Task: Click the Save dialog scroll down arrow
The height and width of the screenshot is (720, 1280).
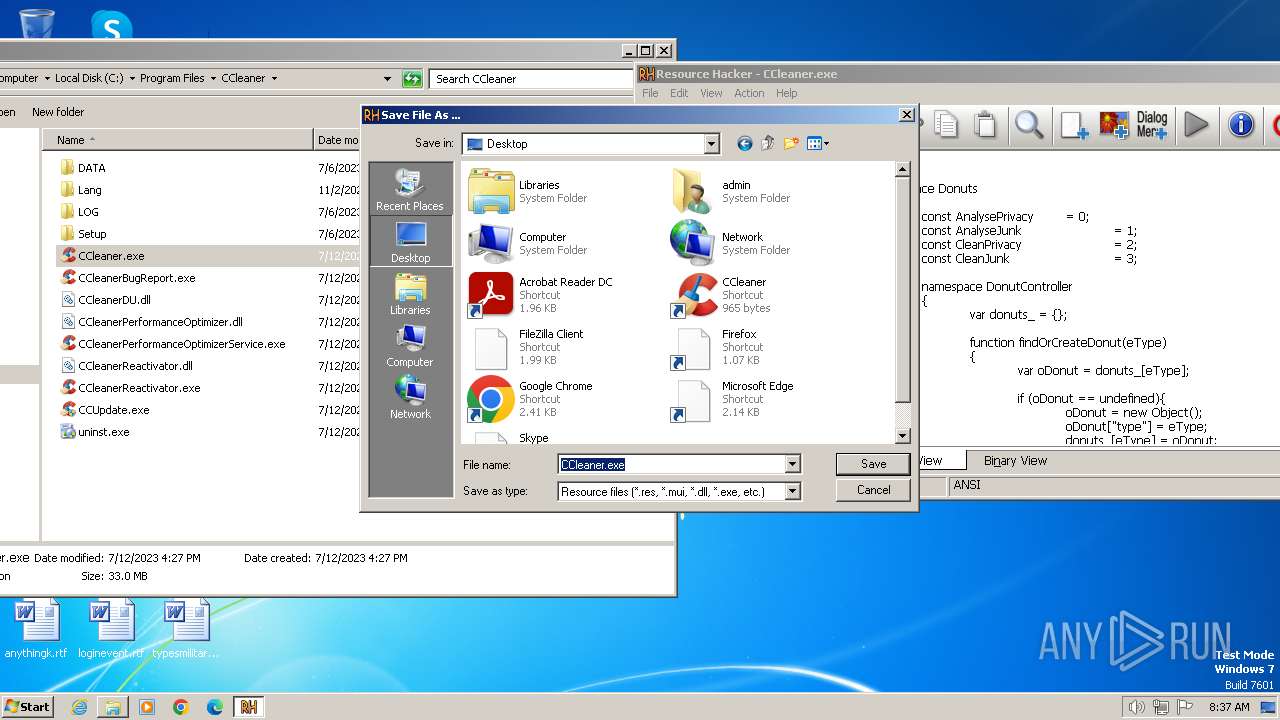Action: point(902,436)
